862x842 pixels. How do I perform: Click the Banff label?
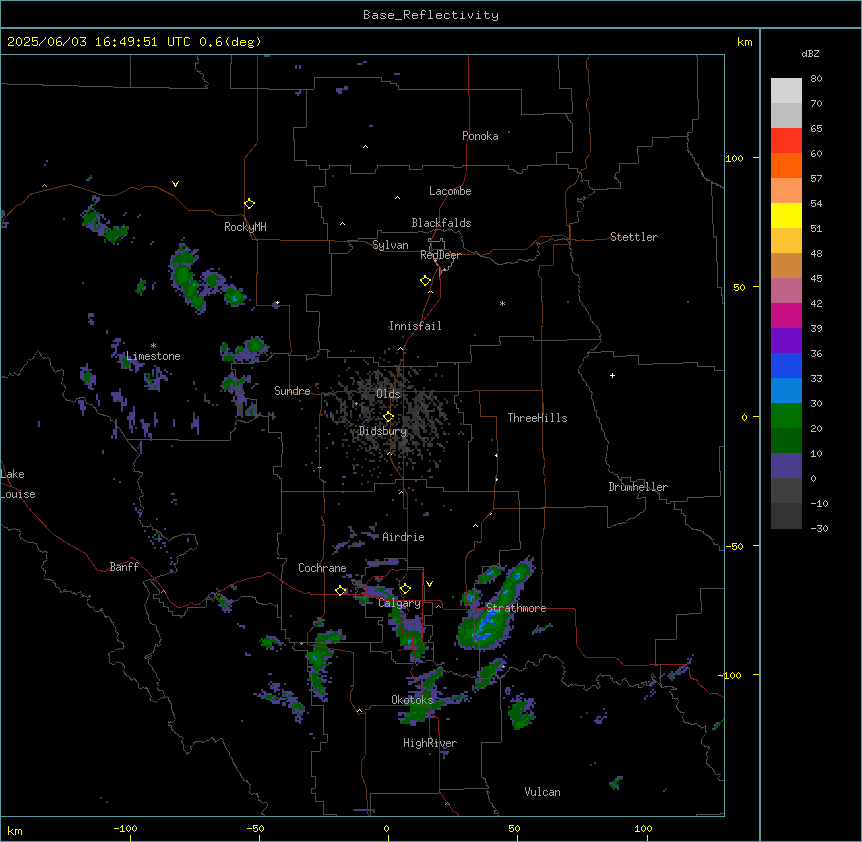[x=124, y=567]
